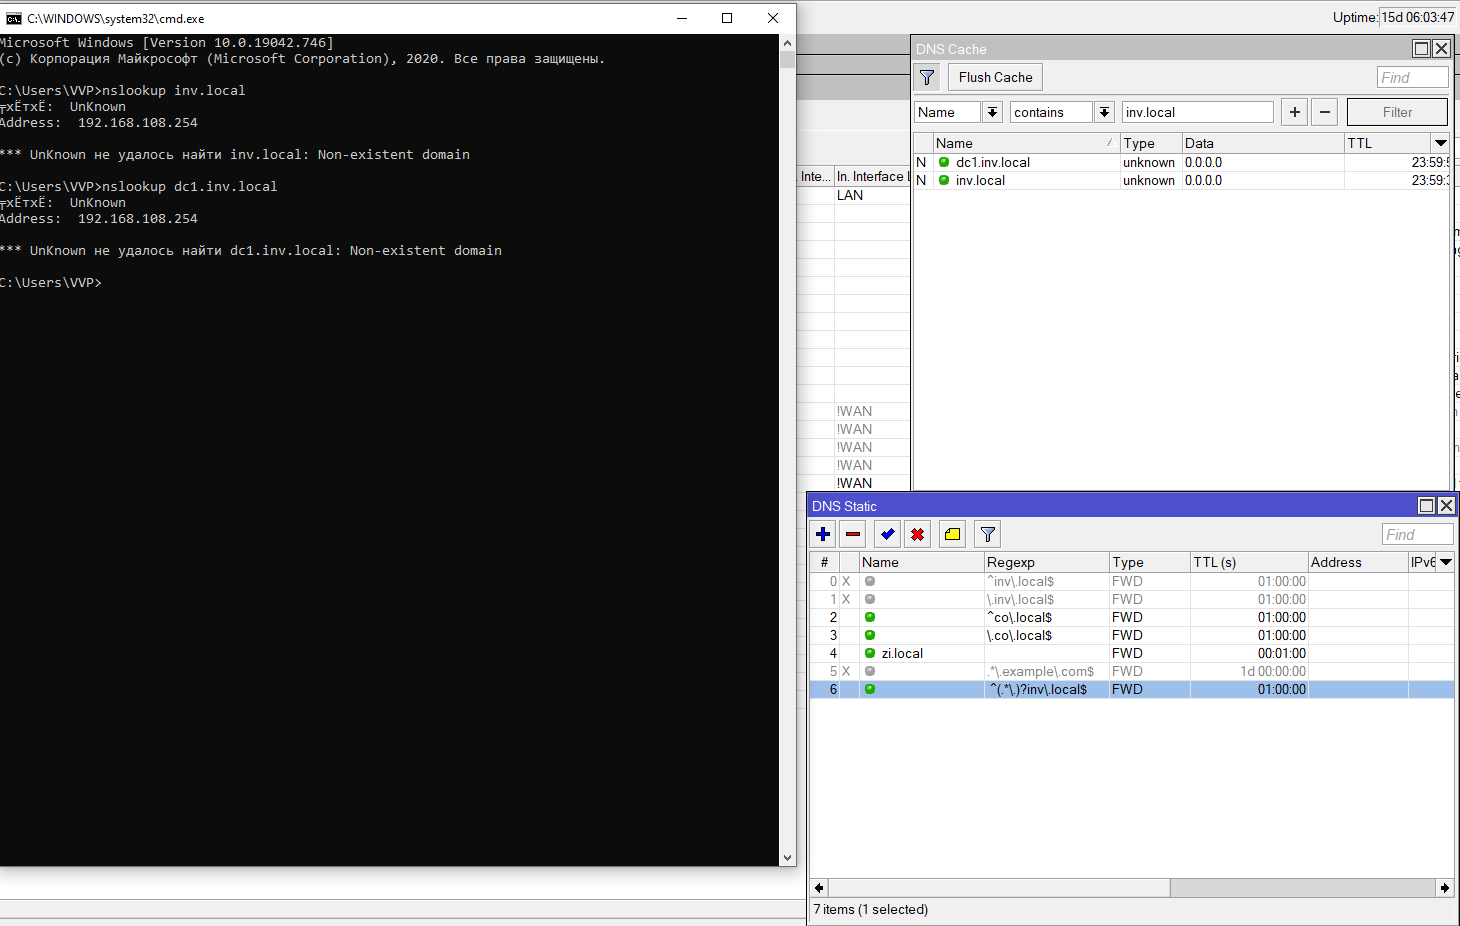This screenshot has height=926, width=1460.
Task: Disable selected entry with red X
Action: click(918, 534)
